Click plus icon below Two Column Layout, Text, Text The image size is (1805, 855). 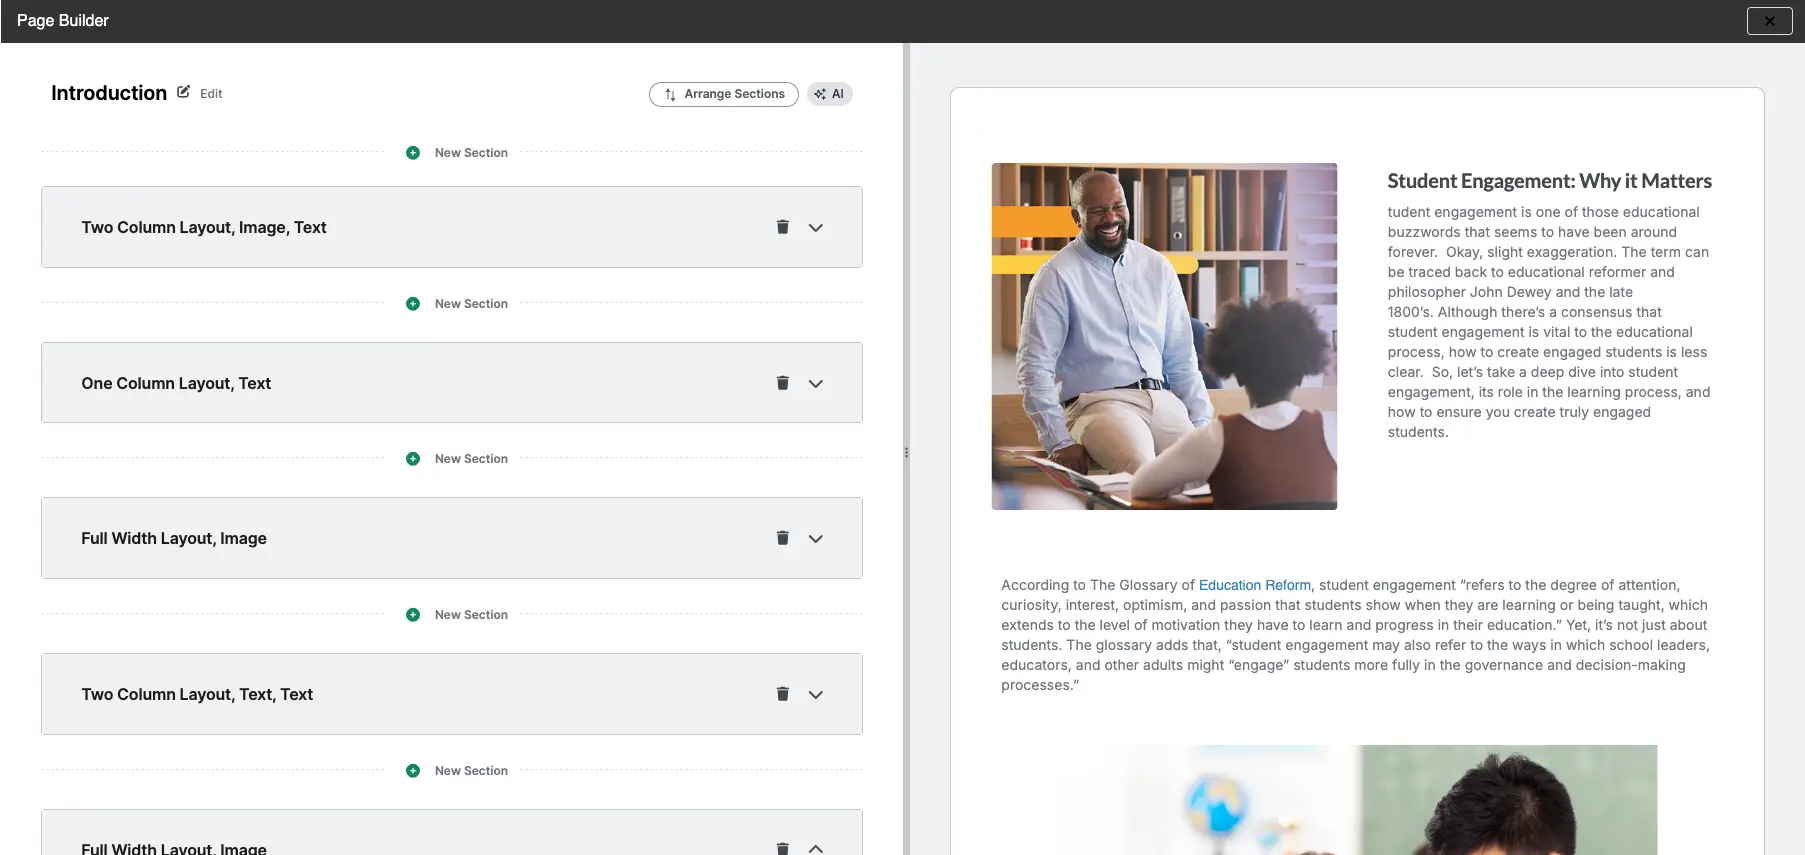[x=413, y=771]
